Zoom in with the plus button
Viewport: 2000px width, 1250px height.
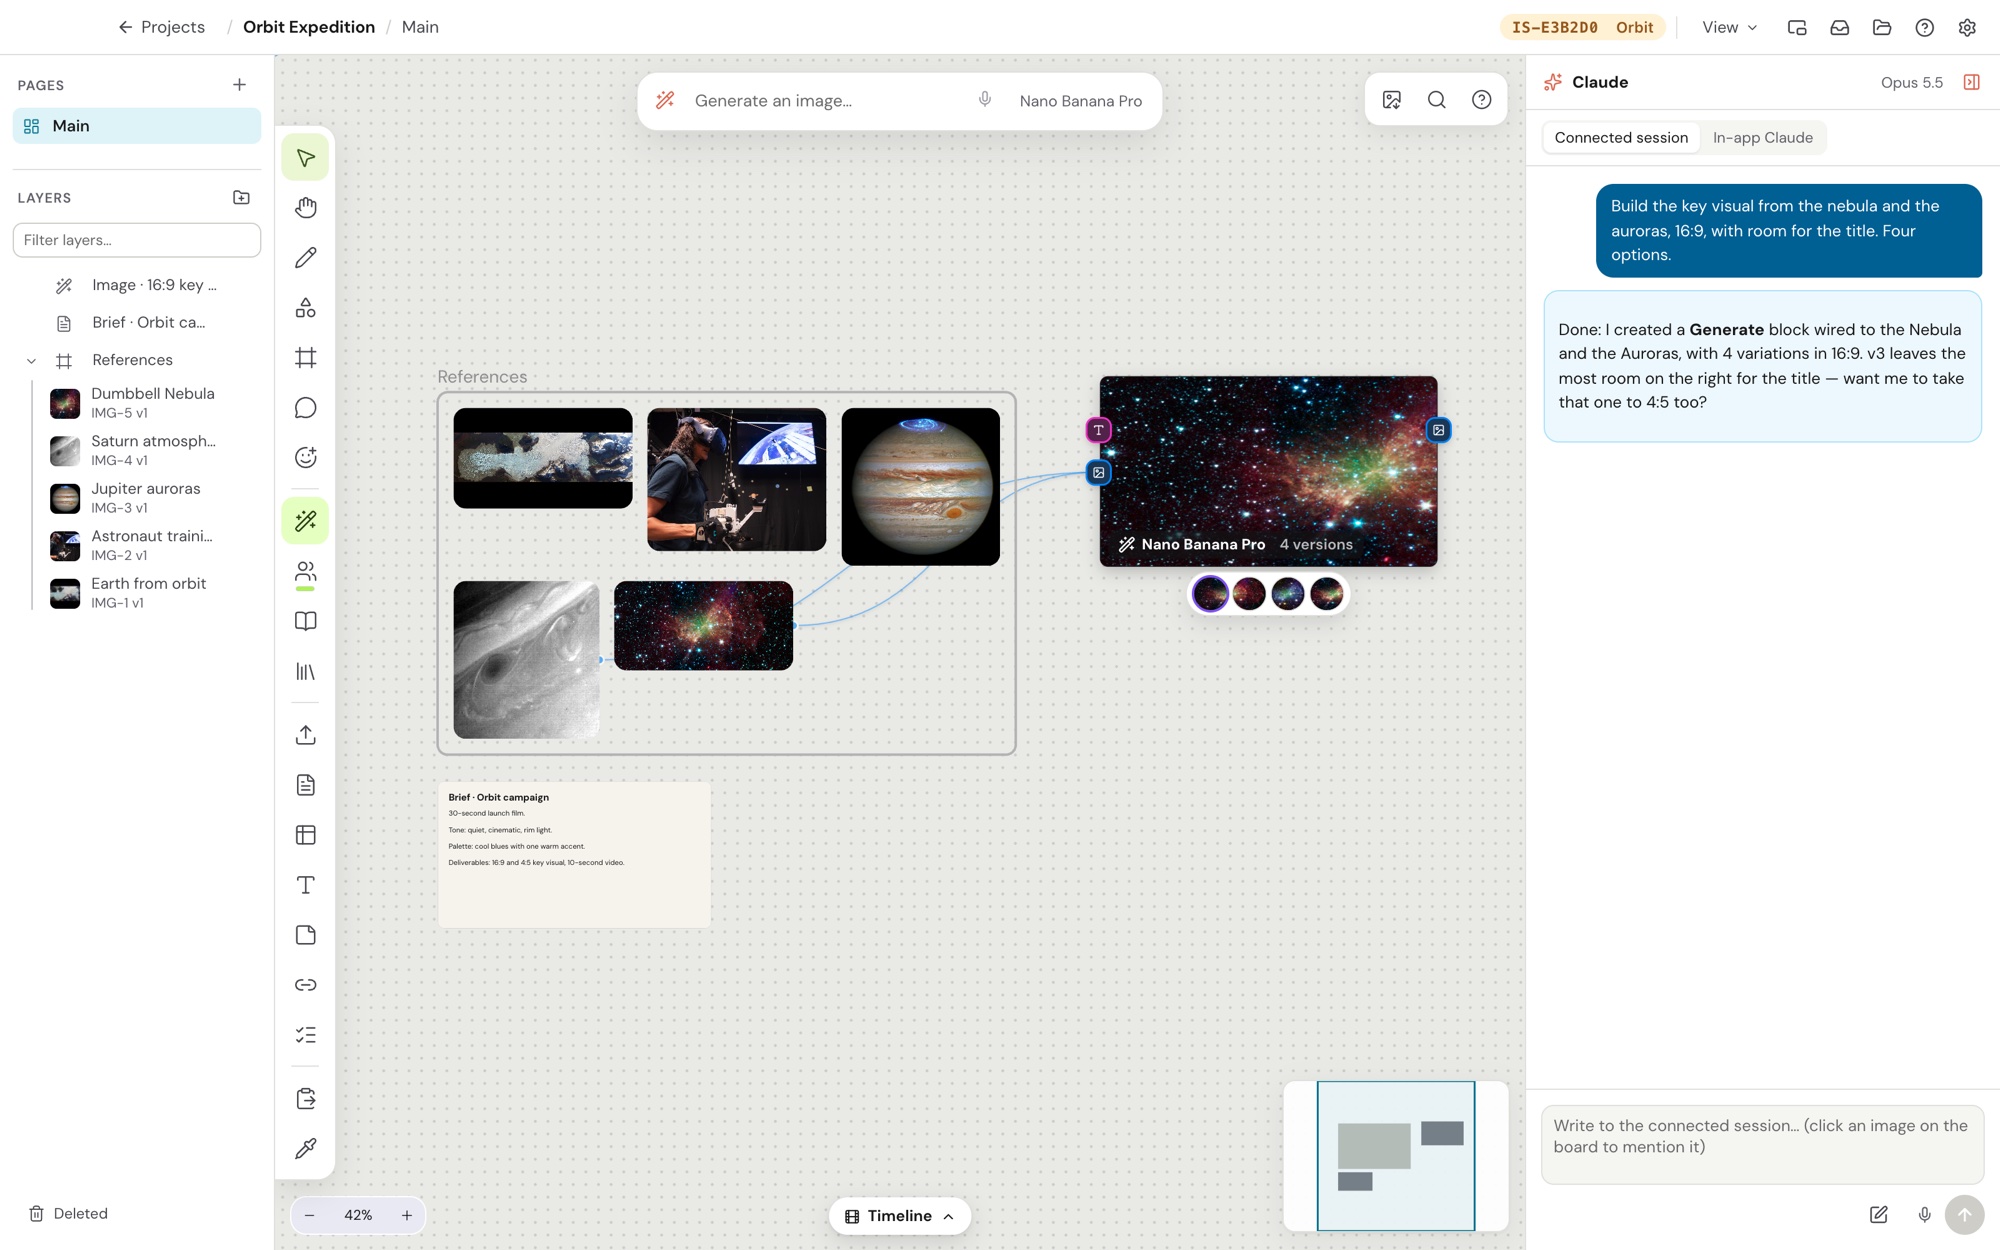pyautogui.click(x=407, y=1215)
